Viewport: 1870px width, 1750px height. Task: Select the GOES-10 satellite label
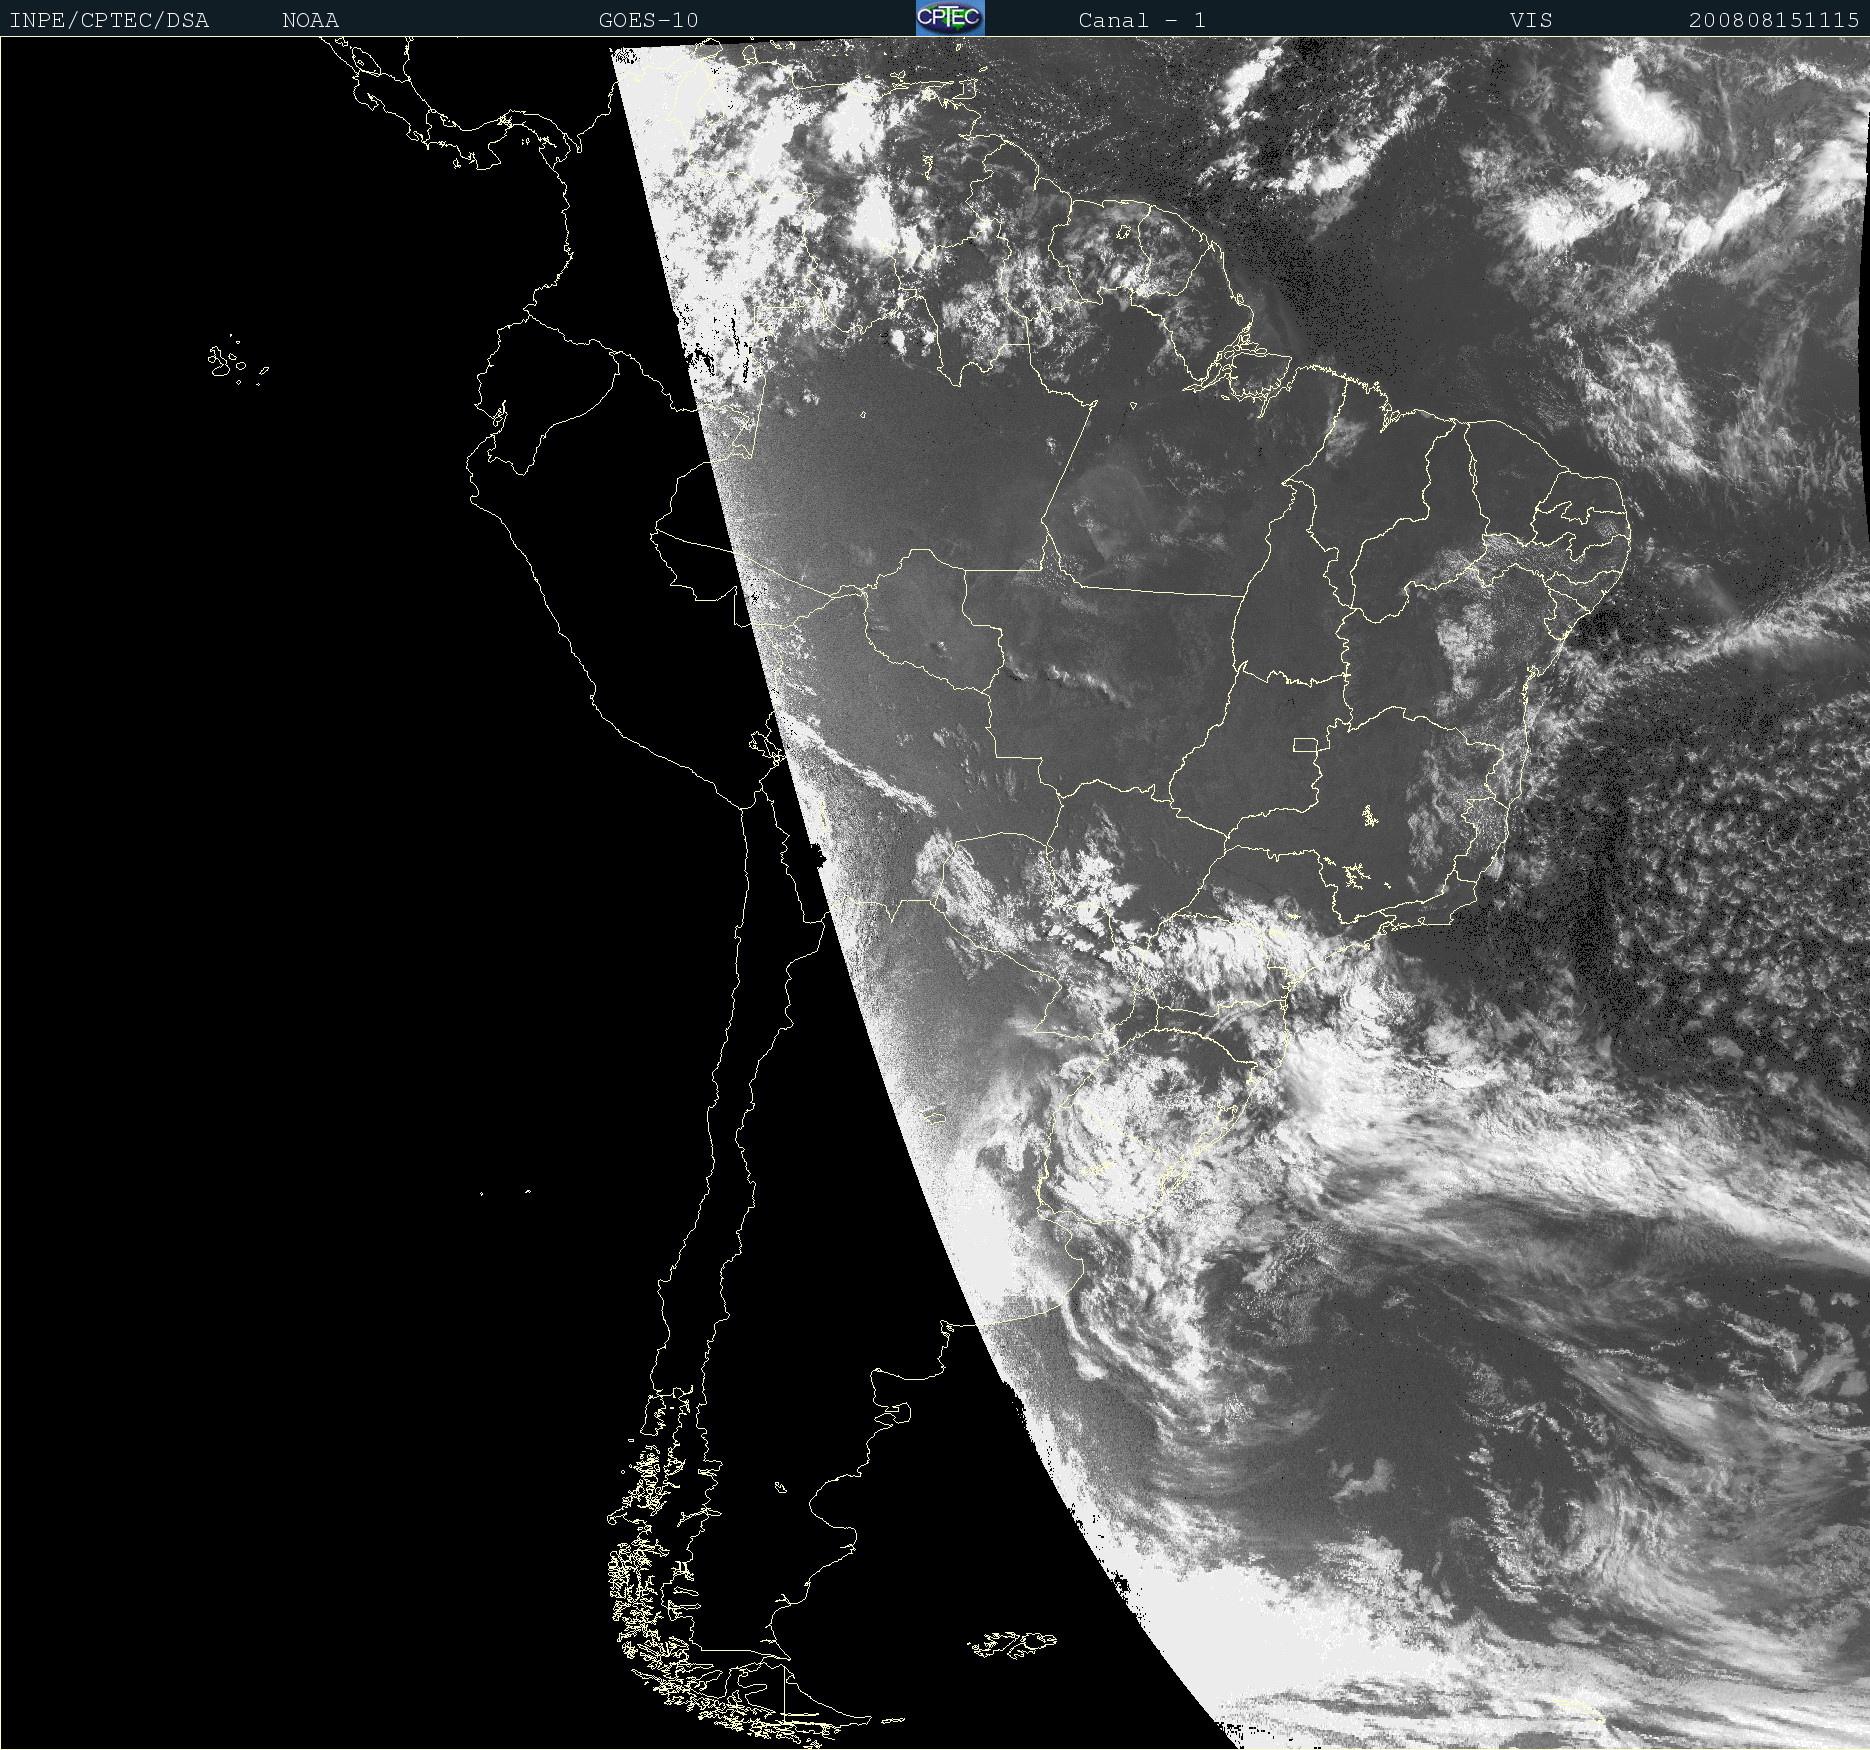pyautogui.click(x=648, y=20)
